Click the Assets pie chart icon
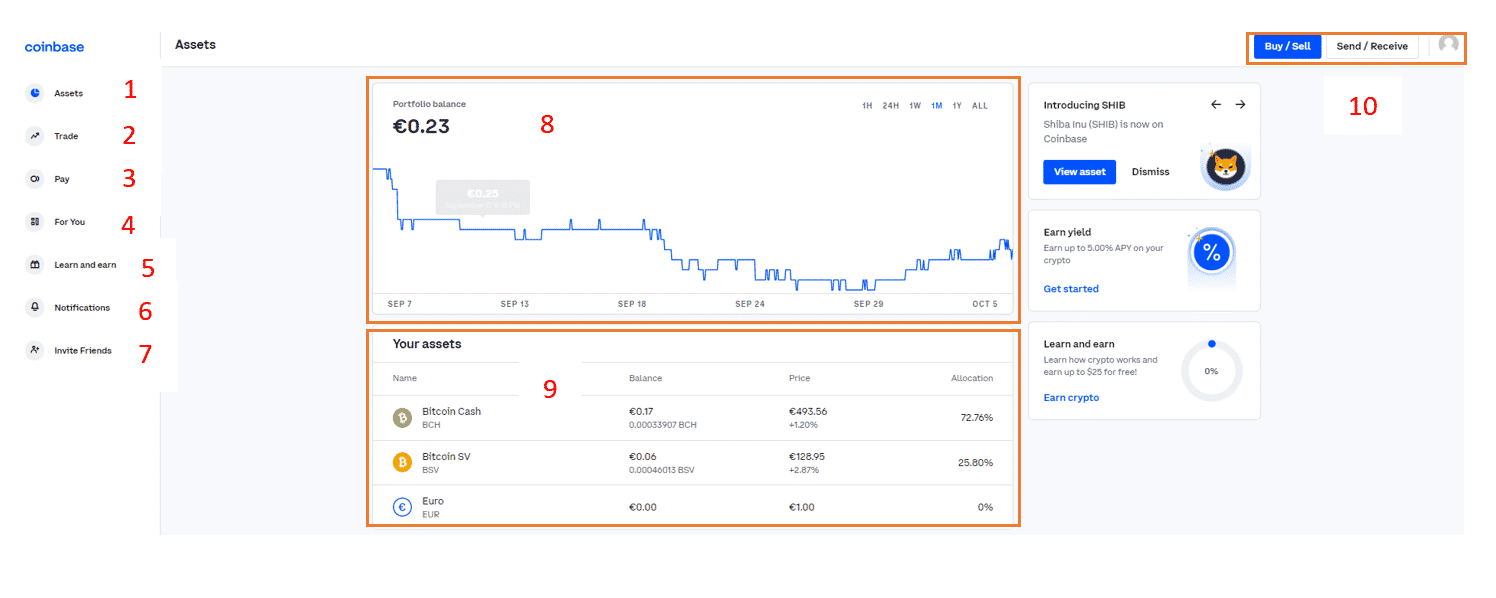 tap(35, 93)
